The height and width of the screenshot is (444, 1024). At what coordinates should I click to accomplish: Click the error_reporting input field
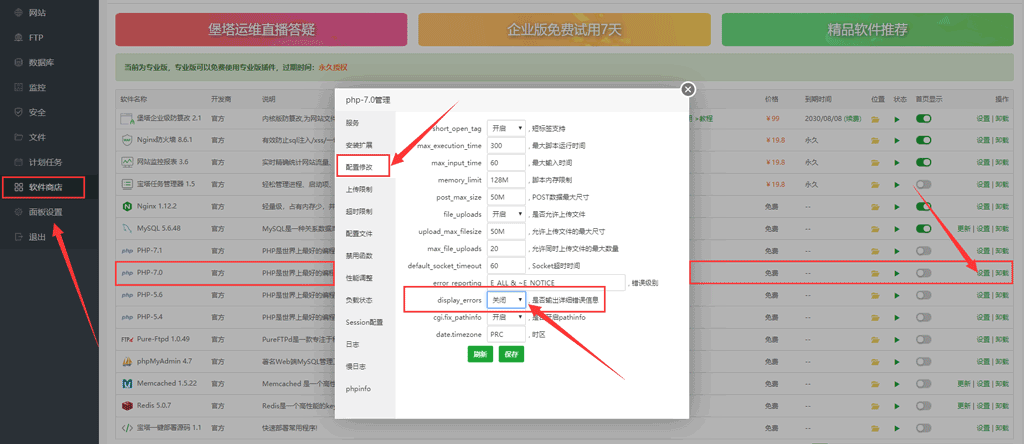tap(556, 283)
